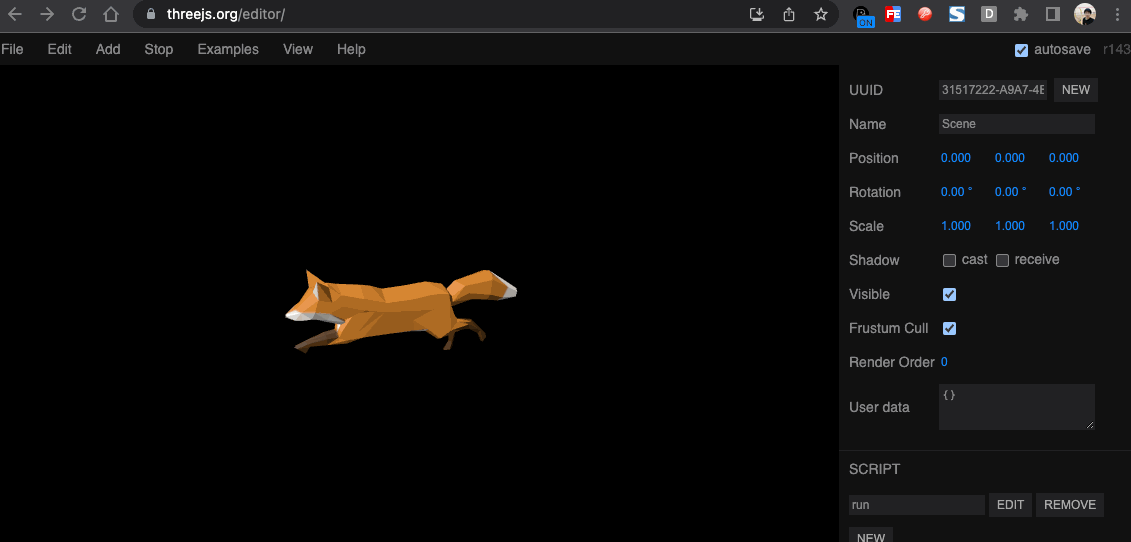Generate a new UUID with NEW button
Viewport: 1131px width, 542px height.
tap(1076, 90)
